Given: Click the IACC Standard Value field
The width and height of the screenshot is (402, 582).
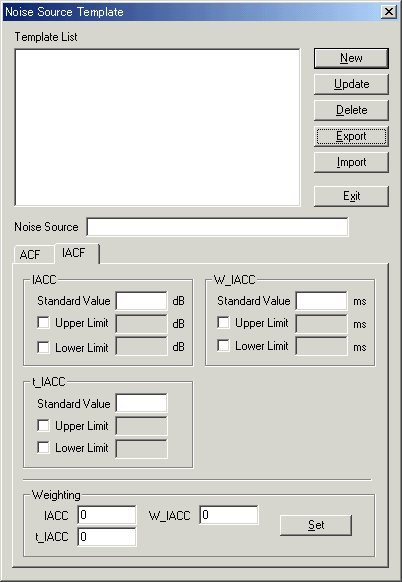Looking at the screenshot, I should coord(141,301).
